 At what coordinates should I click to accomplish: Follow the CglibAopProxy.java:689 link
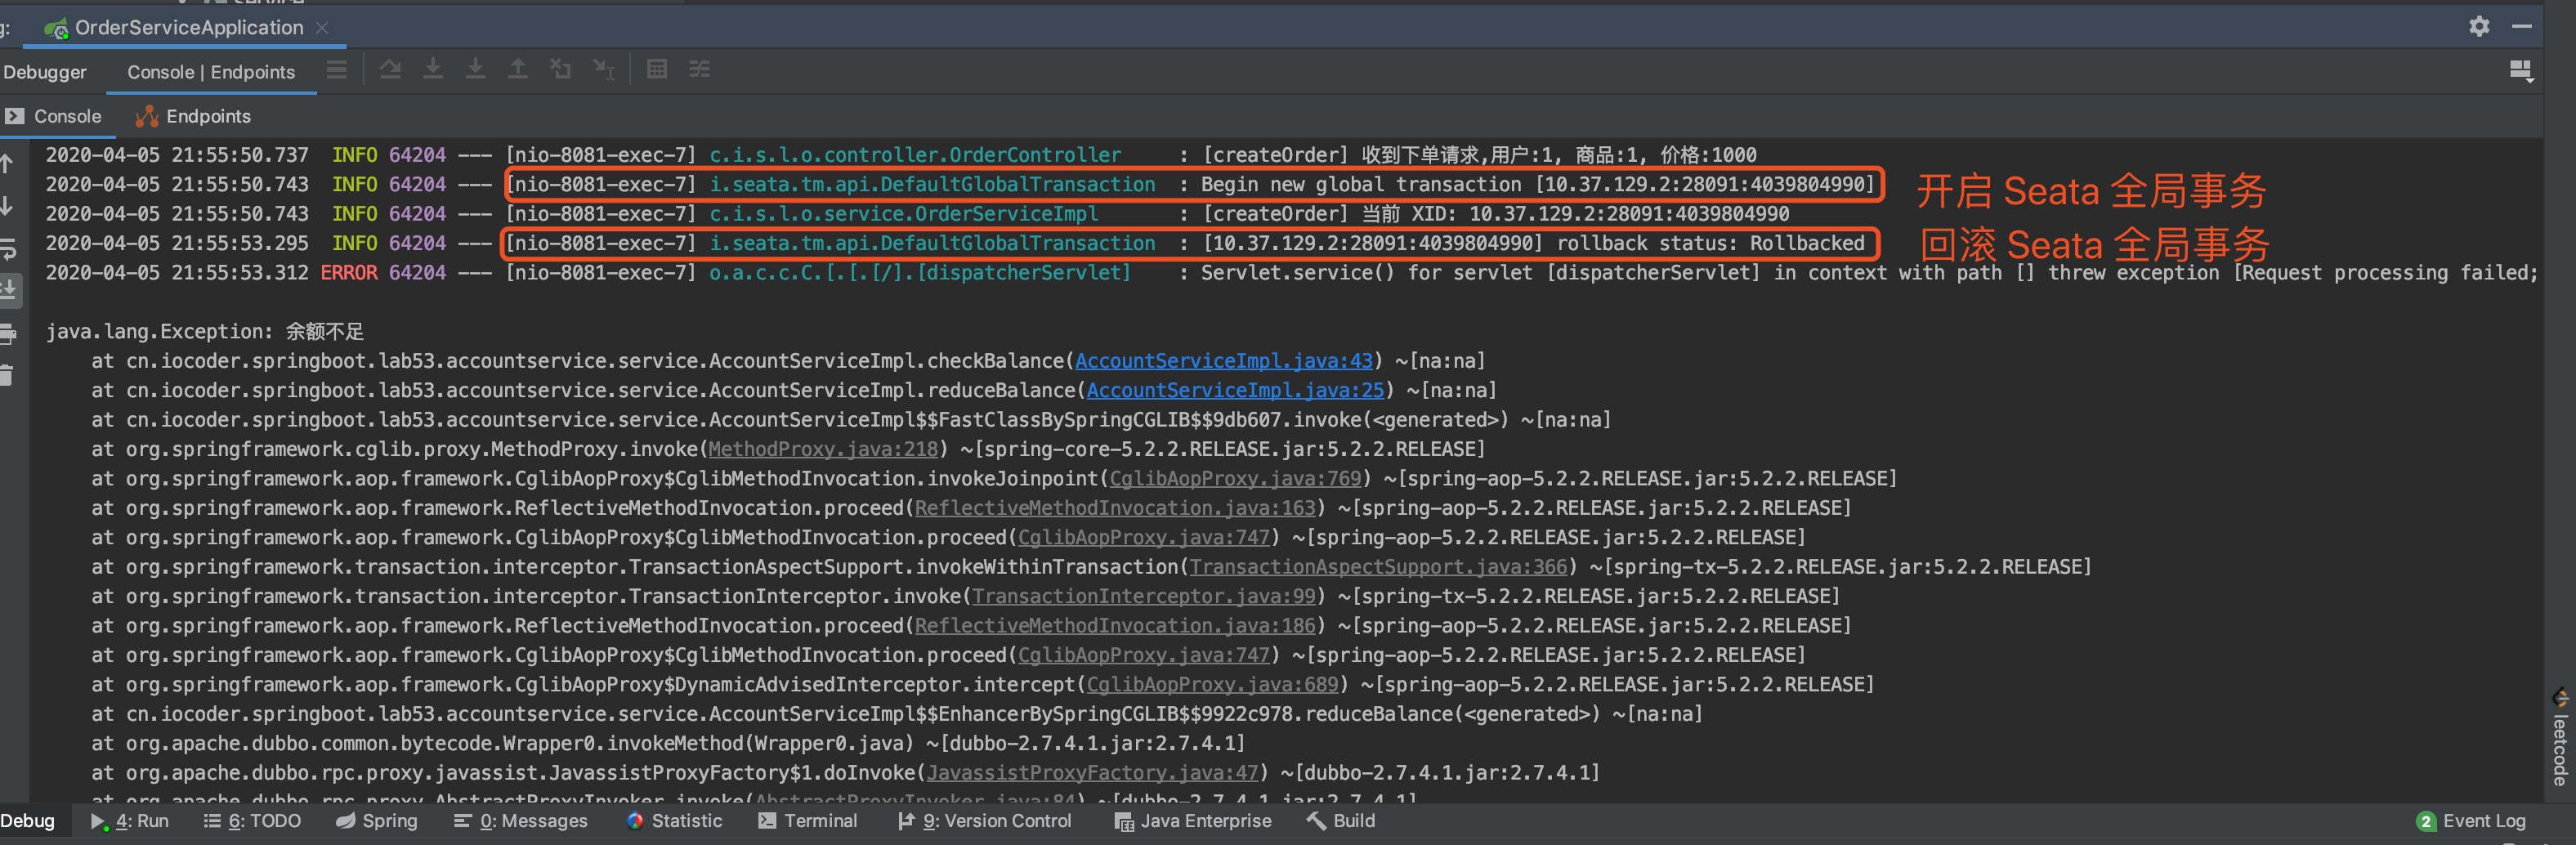1212,685
